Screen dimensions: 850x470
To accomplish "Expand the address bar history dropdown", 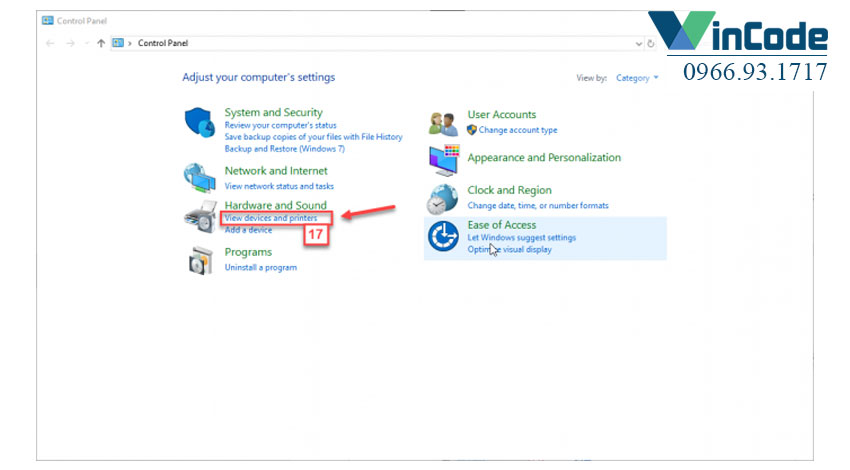I will [x=639, y=44].
